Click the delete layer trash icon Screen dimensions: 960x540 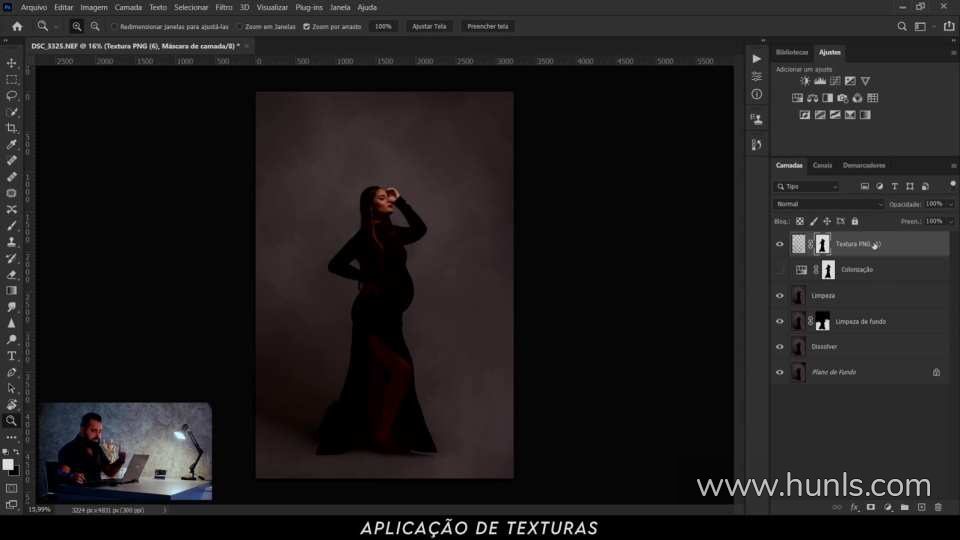click(938, 507)
